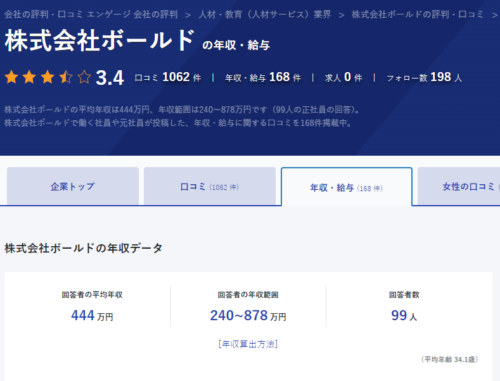Image resolution: width=500 pixels, height=381 pixels.
Task: Open the 女性の口コミ tab
Action: [x=459, y=186]
